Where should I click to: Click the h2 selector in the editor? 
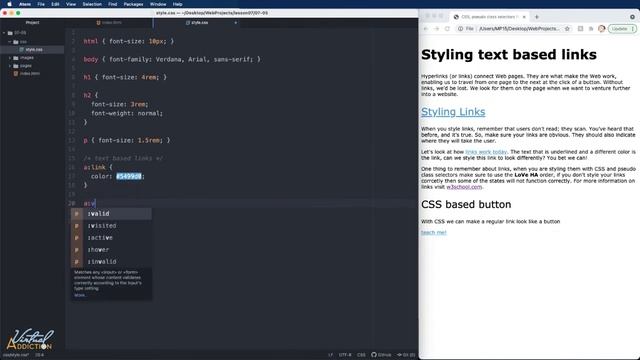pyautogui.click(x=87, y=95)
